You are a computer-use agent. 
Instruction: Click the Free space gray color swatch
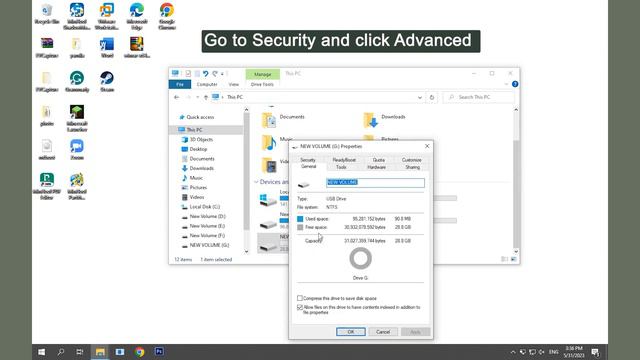(300, 227)
